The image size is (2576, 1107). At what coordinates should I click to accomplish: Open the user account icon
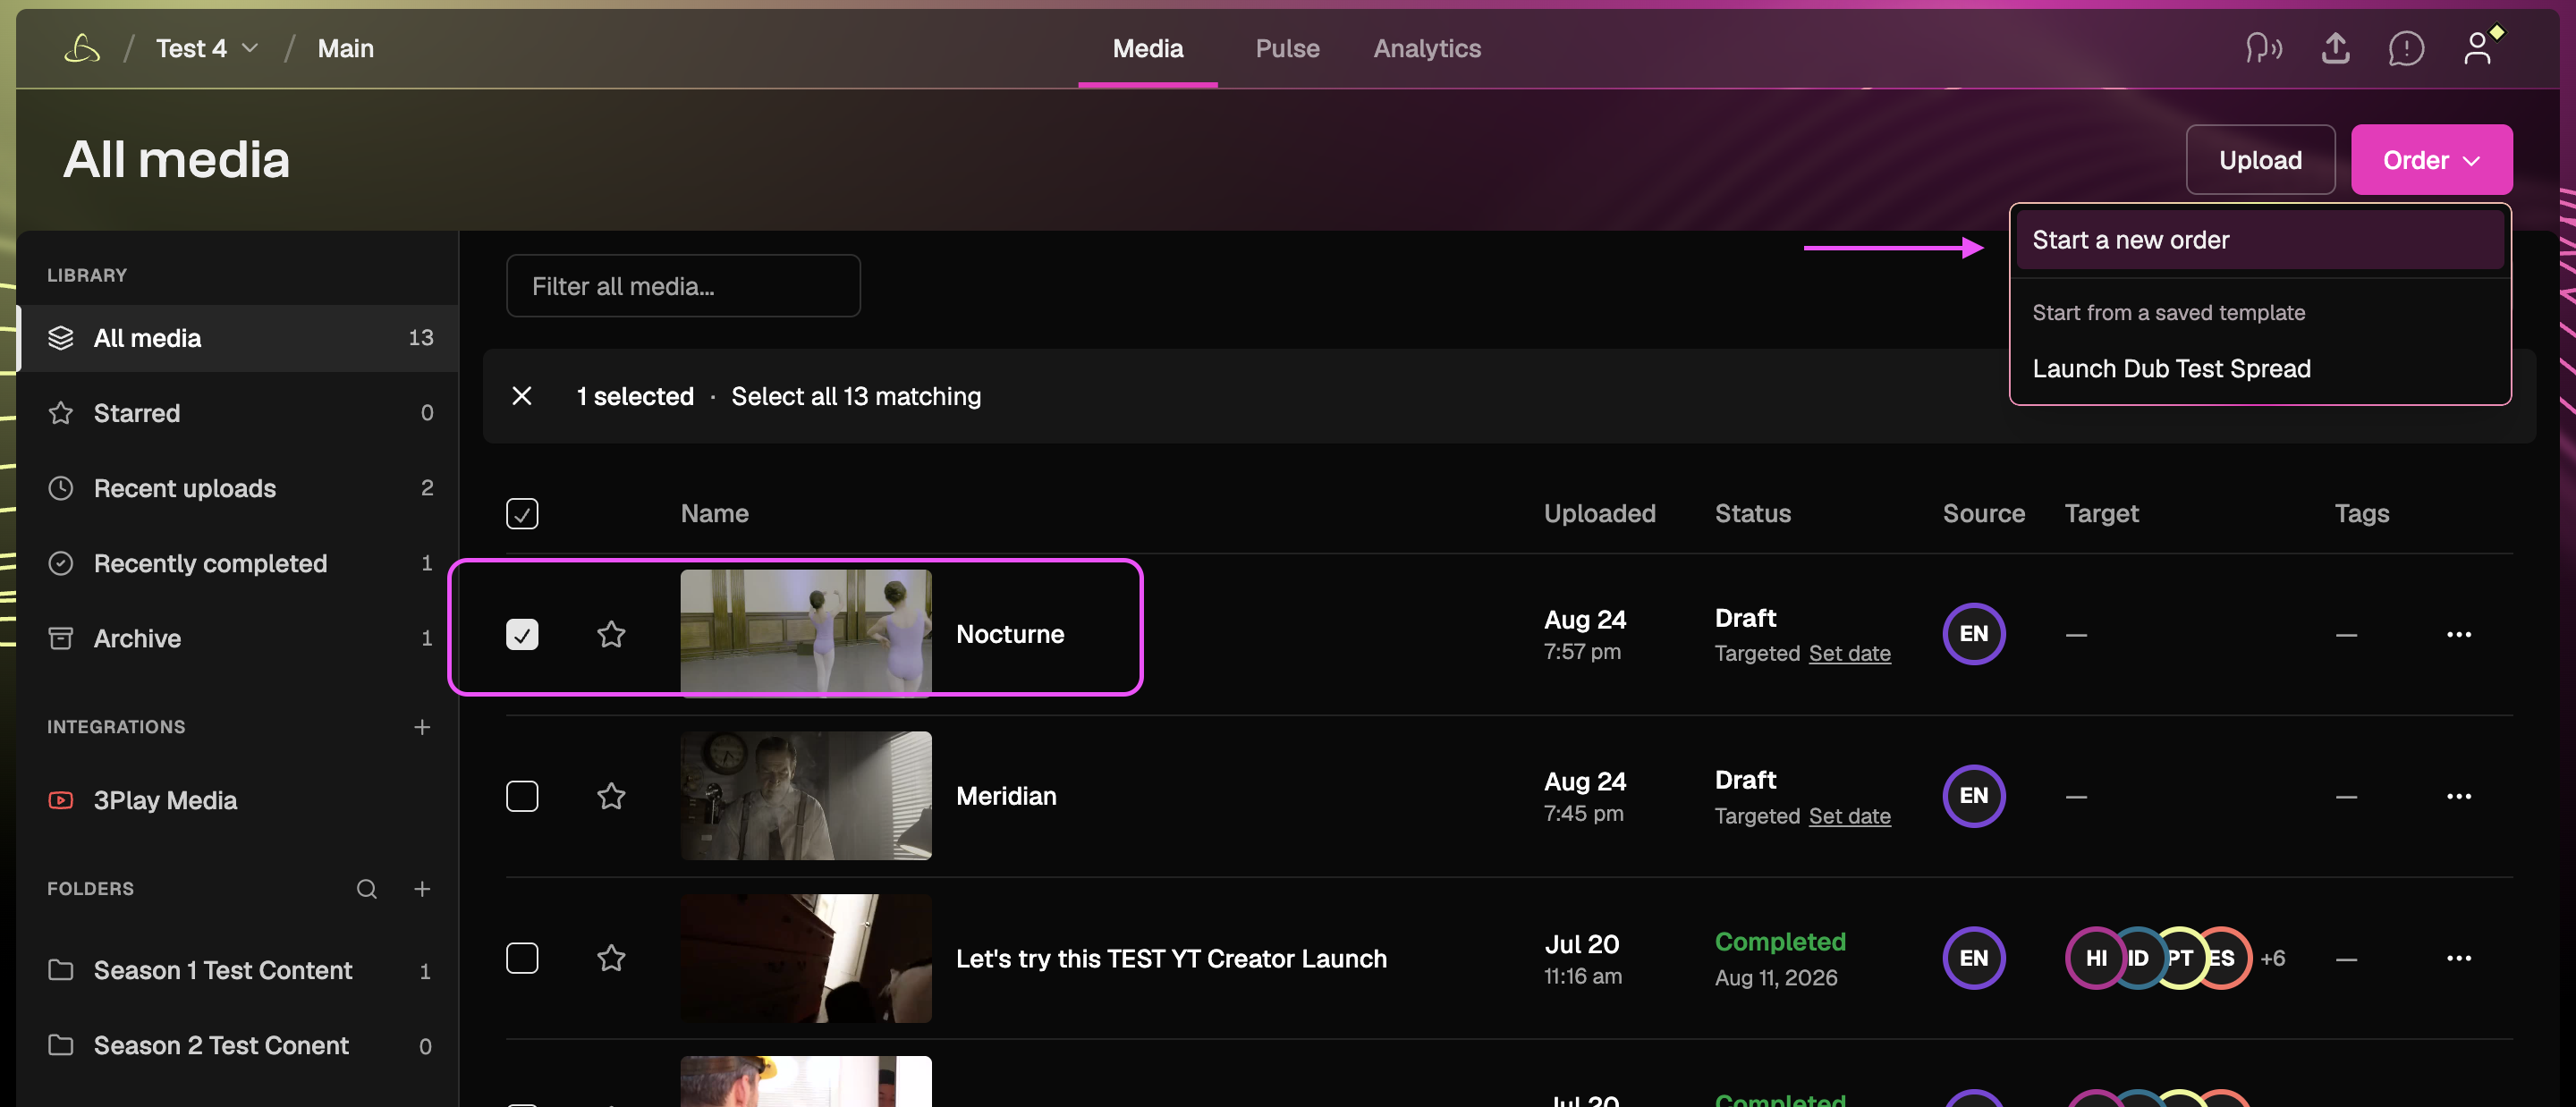(2477, 47)
